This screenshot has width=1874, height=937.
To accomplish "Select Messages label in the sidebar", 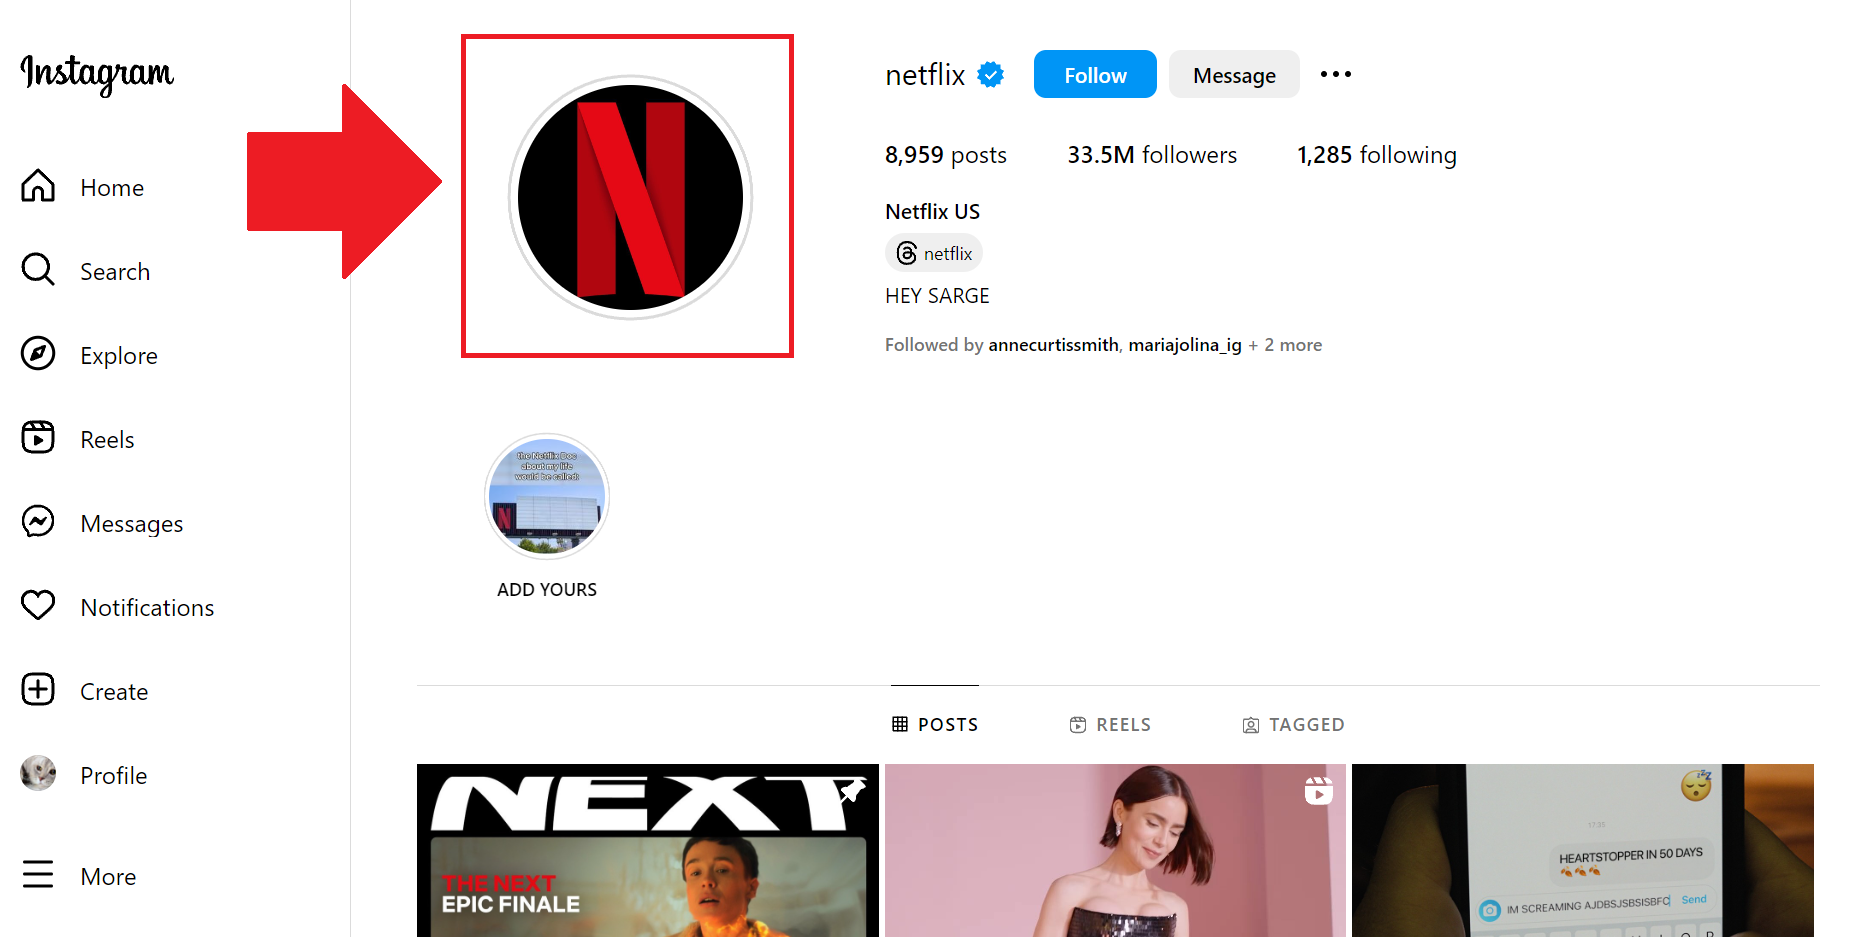I will pos(132,524).
